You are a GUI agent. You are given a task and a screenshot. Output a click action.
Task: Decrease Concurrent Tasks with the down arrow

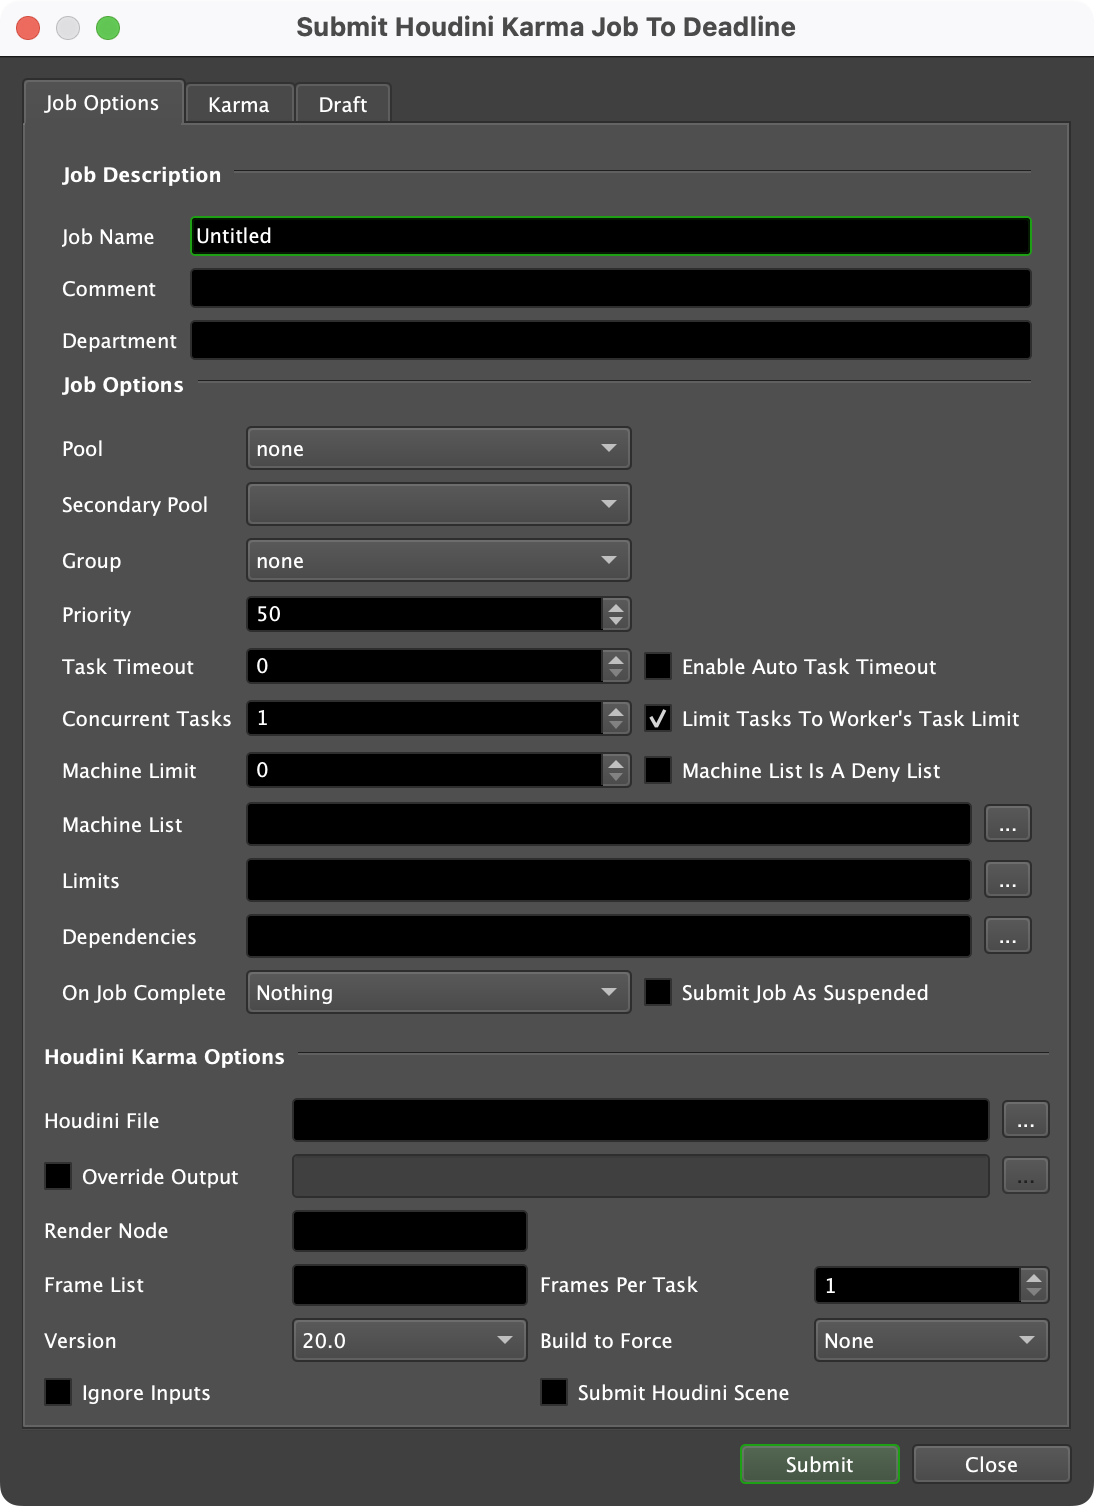pyautogui.click(x=616, y=726)
